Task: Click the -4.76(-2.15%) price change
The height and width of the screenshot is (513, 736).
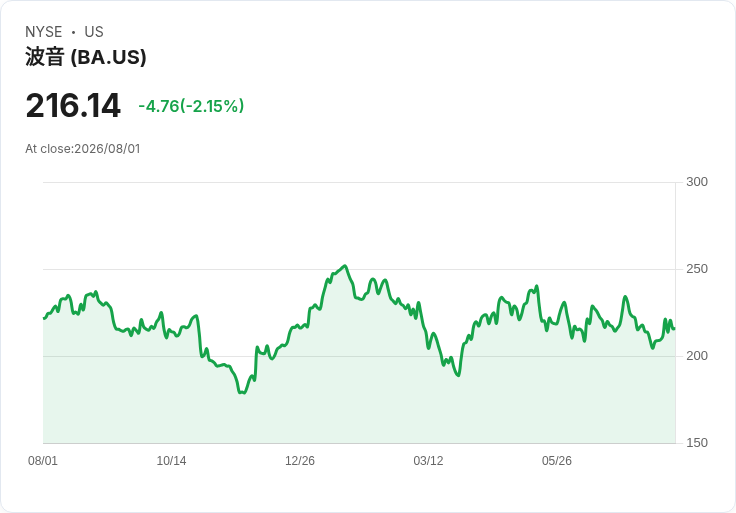Action: tap(191, 106)
